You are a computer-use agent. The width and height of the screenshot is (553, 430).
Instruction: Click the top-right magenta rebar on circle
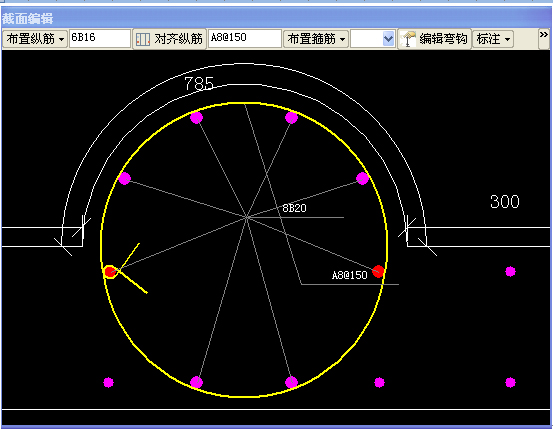(291, 117)
